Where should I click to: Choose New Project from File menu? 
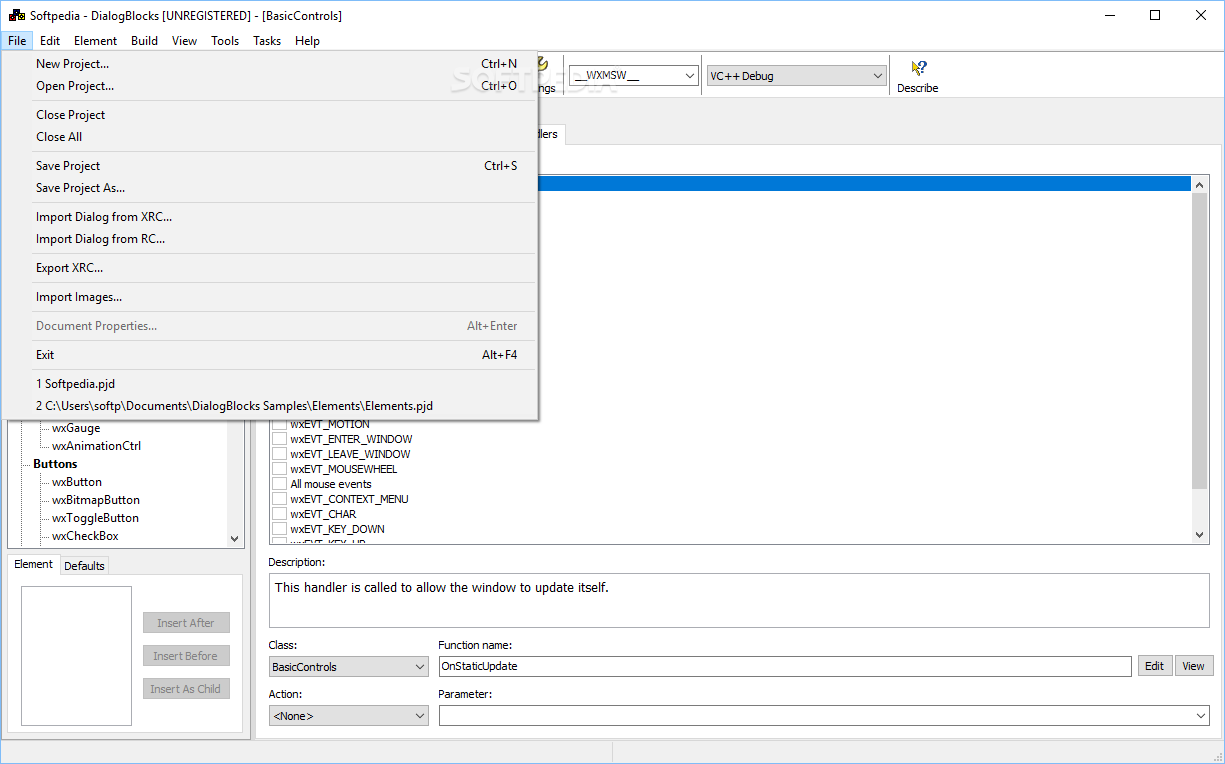[x=270, y=64]
